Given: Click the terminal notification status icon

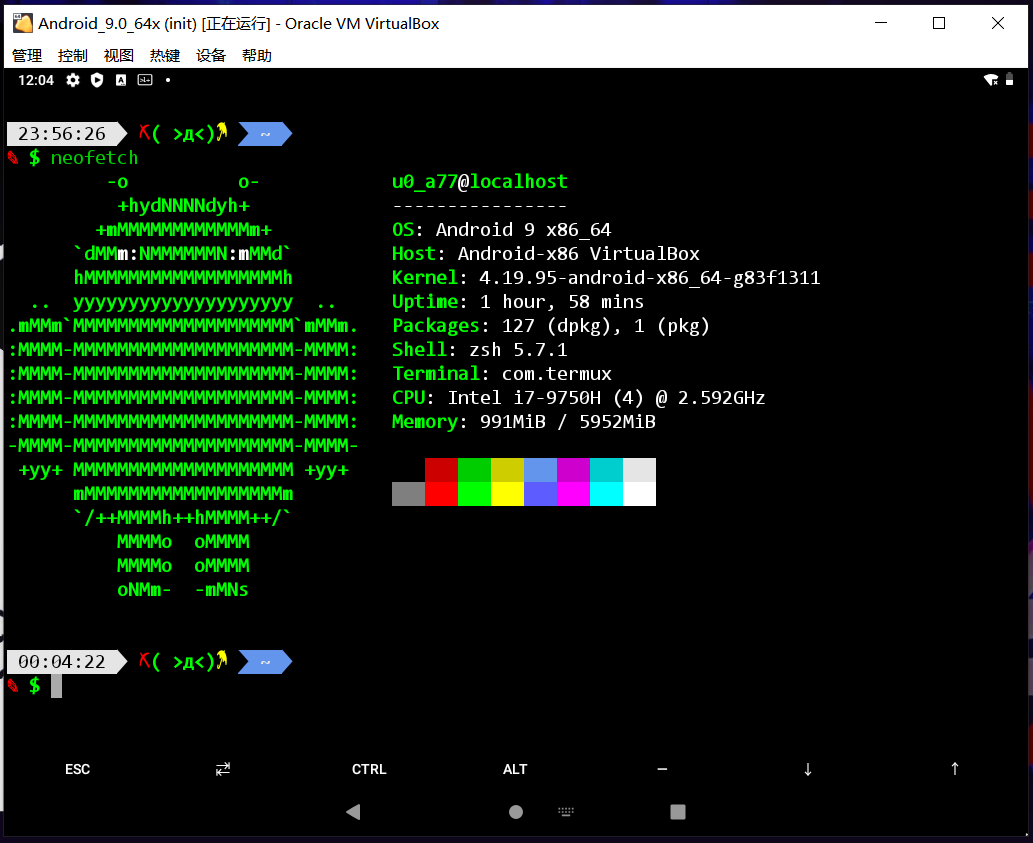Looking at the screenshot, I should coord(145,80).
